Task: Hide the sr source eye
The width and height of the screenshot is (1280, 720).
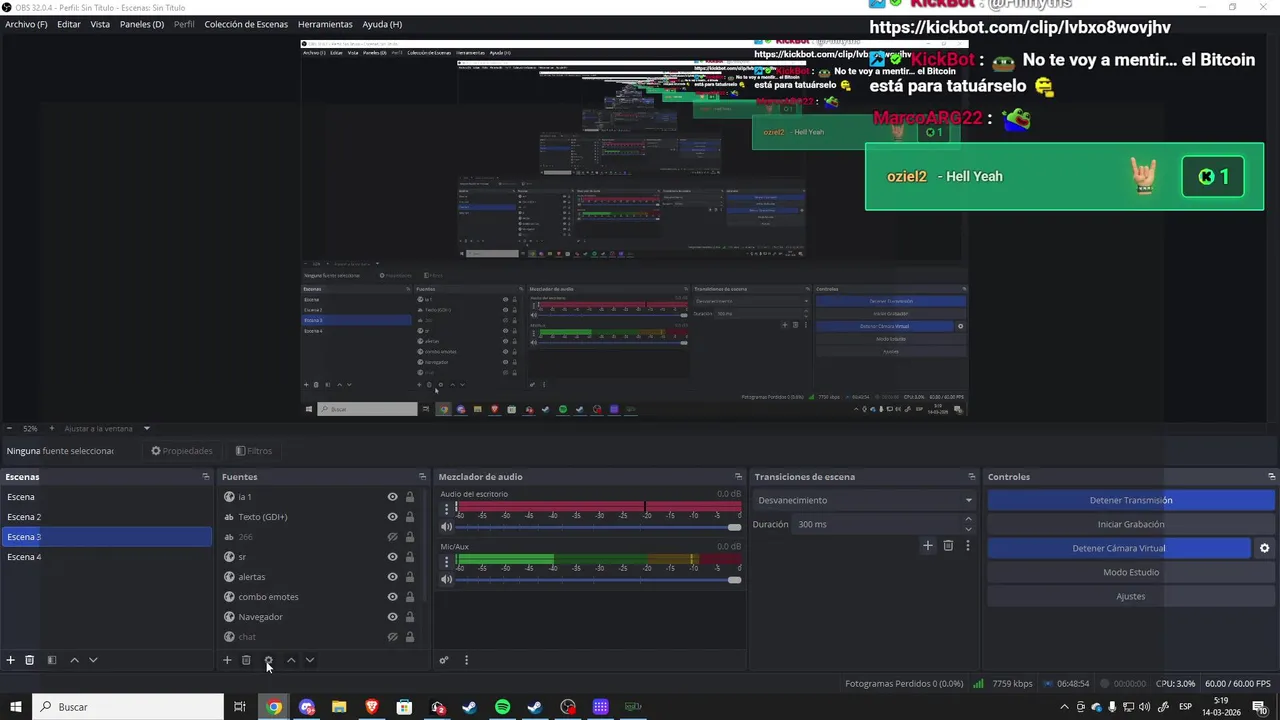Action: point(392,557)
